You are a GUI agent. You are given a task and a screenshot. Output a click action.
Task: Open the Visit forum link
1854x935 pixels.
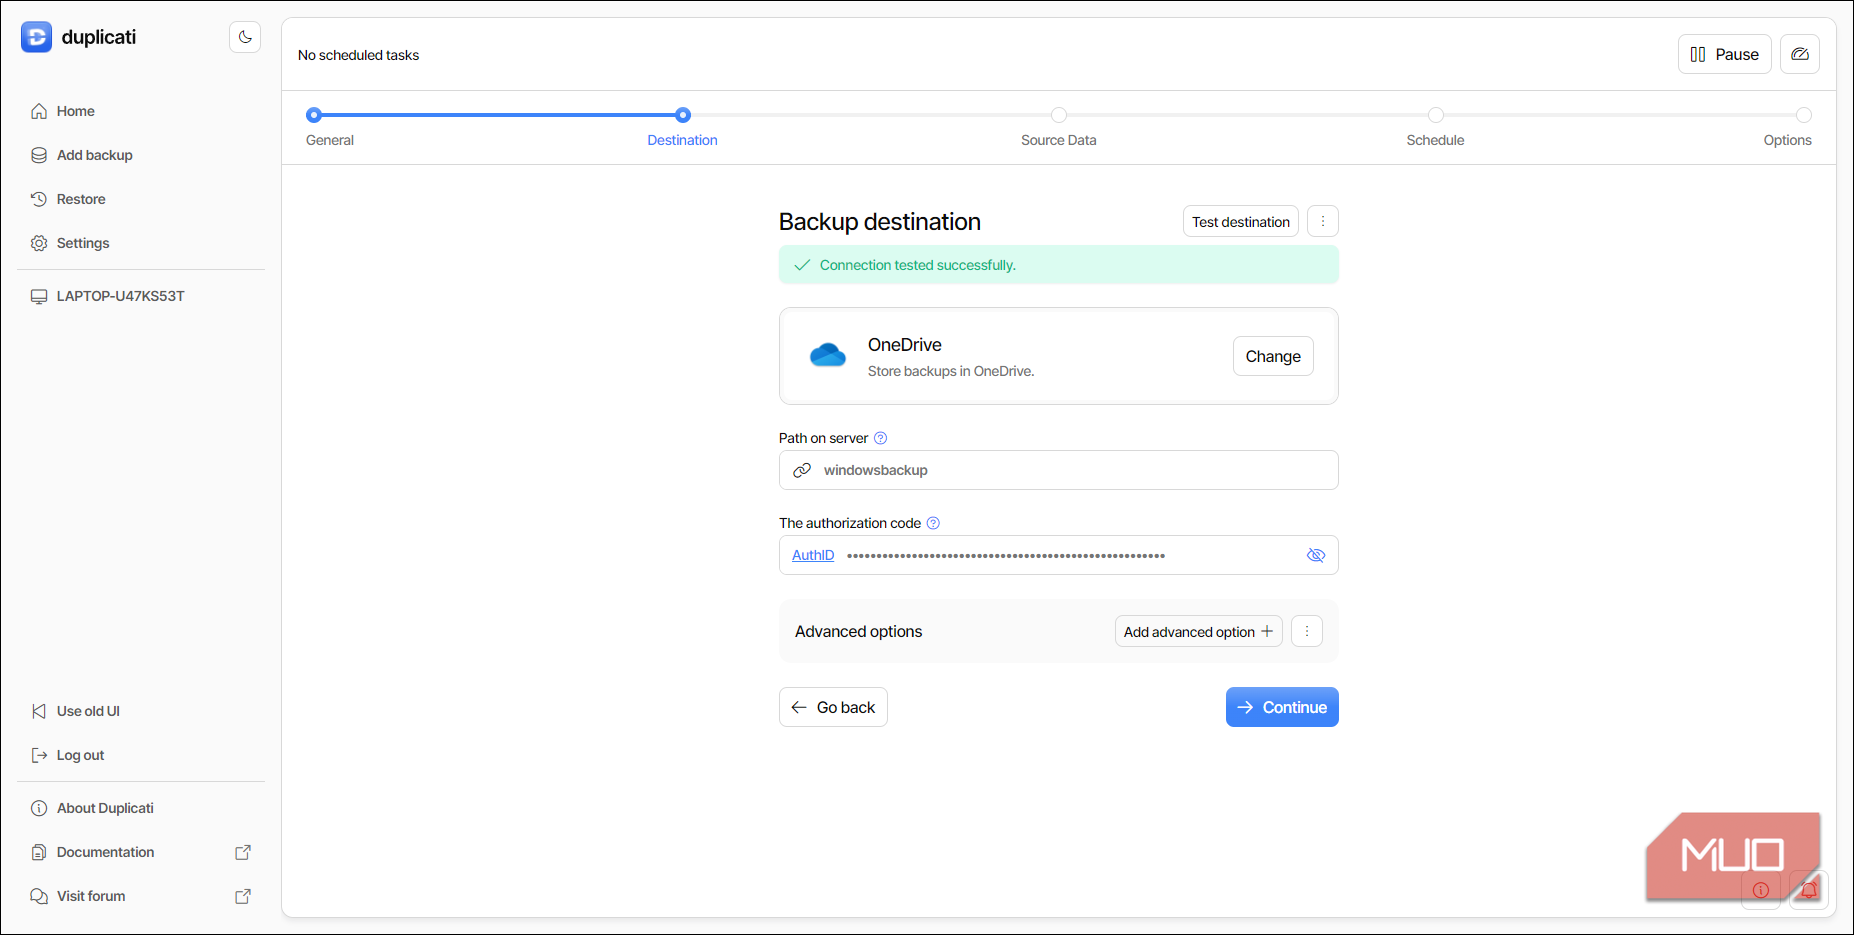coord(91,896)
